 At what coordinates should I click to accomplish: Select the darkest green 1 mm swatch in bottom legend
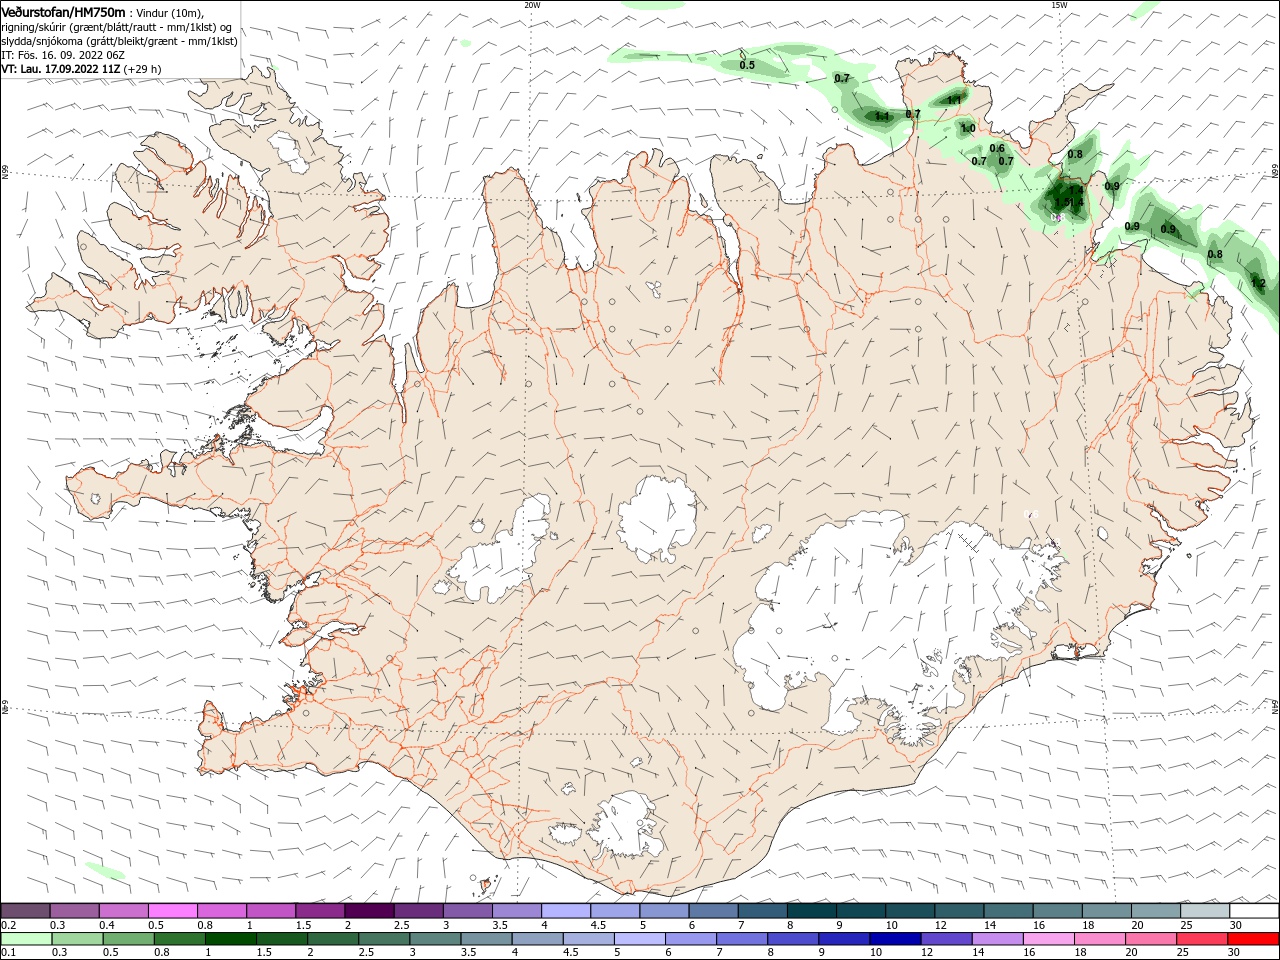(x=230, y=939)
